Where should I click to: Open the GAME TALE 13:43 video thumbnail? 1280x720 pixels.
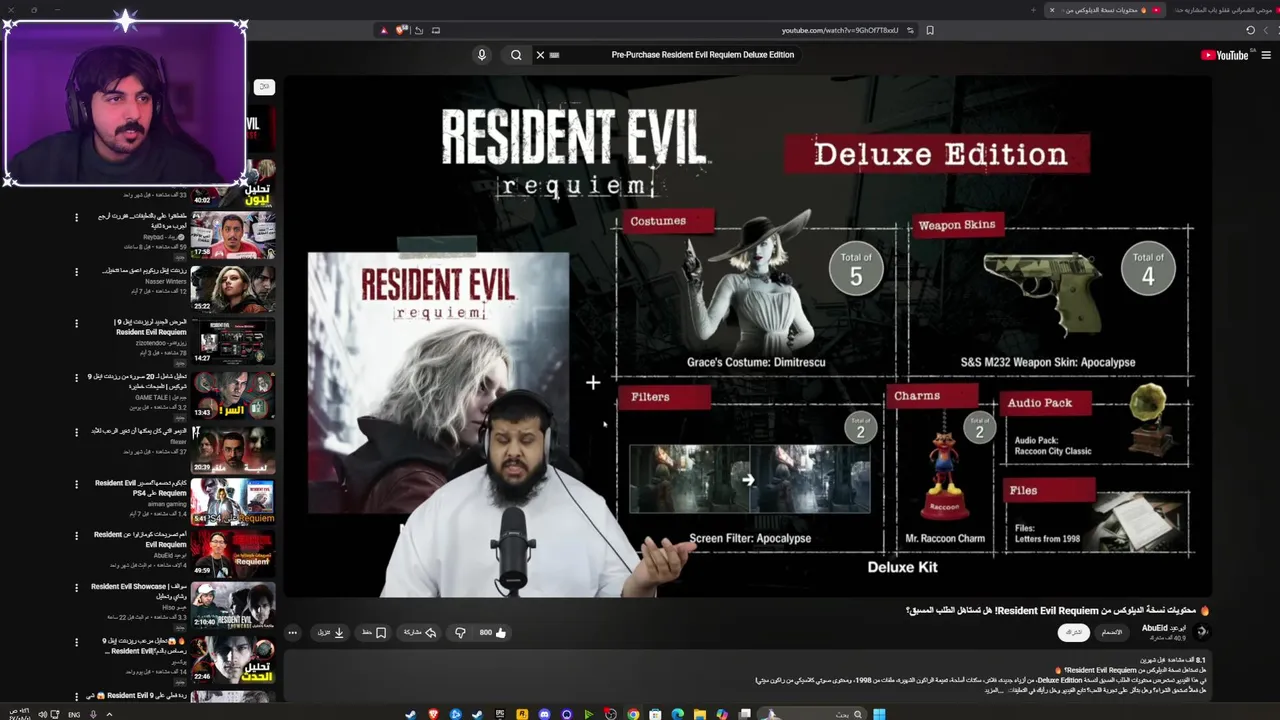[232, 395]
